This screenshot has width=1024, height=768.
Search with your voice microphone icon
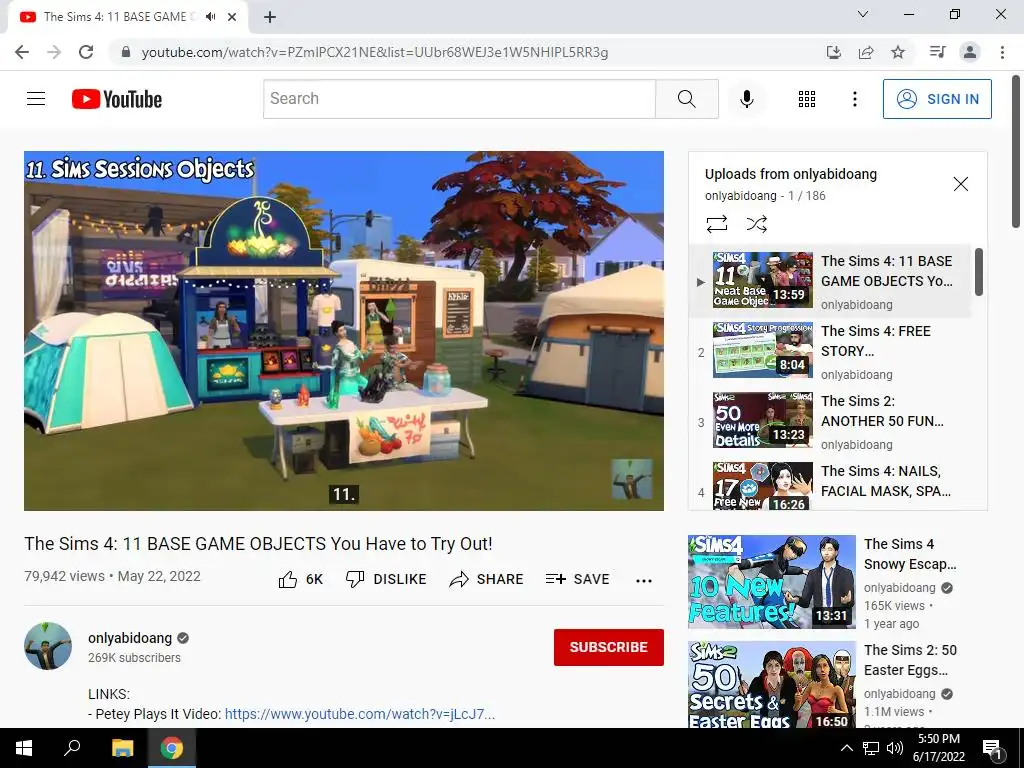746,99
